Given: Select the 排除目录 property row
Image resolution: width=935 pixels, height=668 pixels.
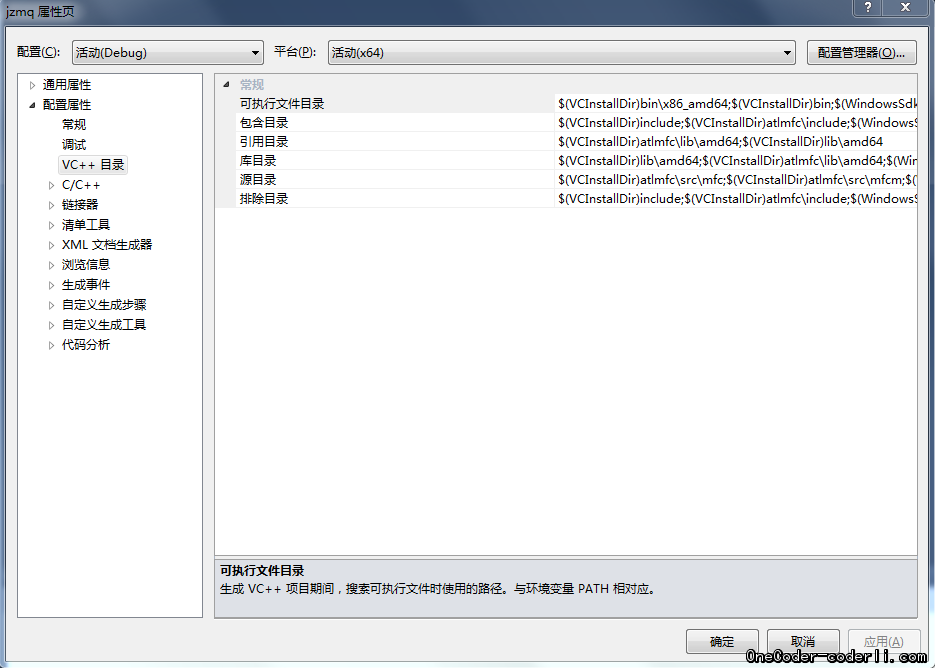Looking at the screenshot, I should pyautogui.click(x=264, y=199).
